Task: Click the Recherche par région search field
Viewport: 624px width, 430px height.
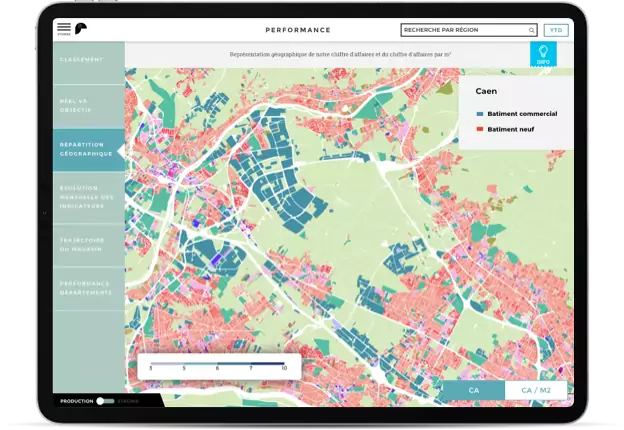Action: pos(460,30)
